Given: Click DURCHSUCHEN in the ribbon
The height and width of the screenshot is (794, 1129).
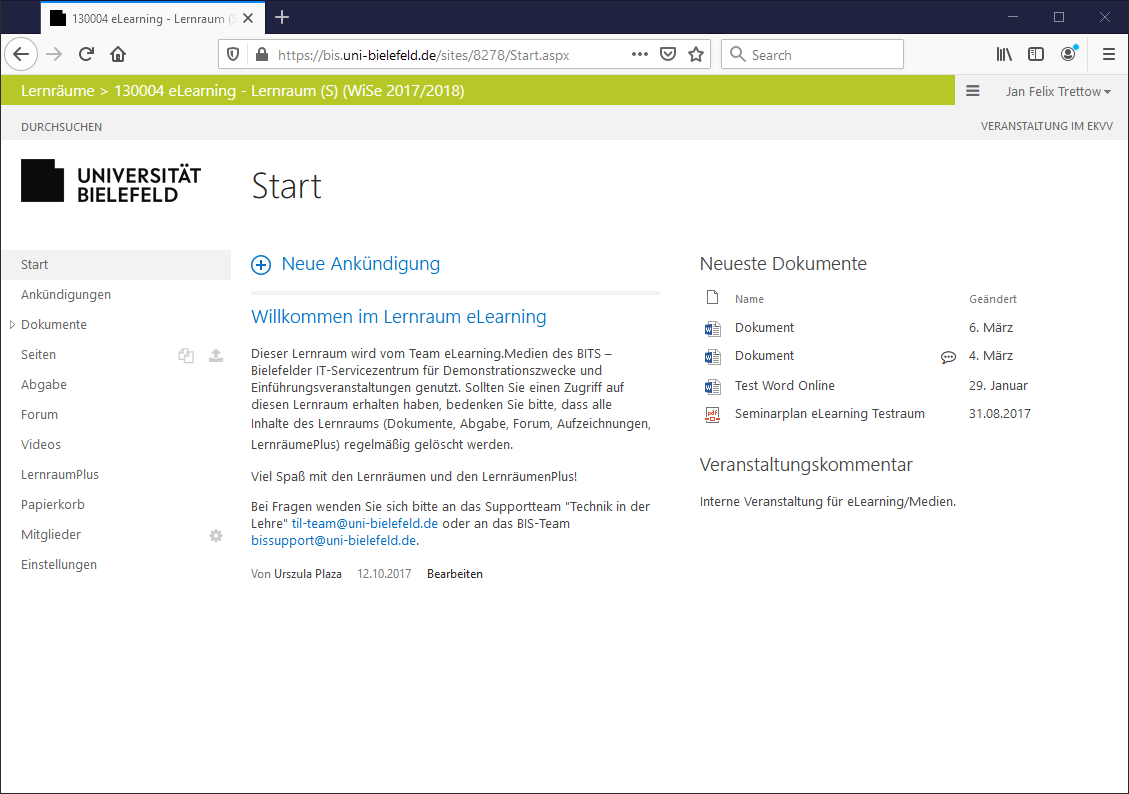Looking at the screenshot, I should (61, 127).
